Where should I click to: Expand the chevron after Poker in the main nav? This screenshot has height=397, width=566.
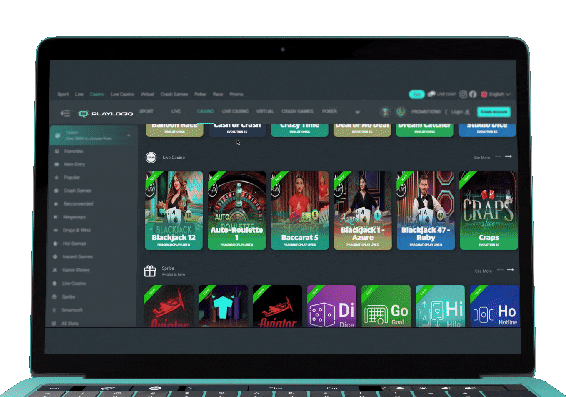357,112
